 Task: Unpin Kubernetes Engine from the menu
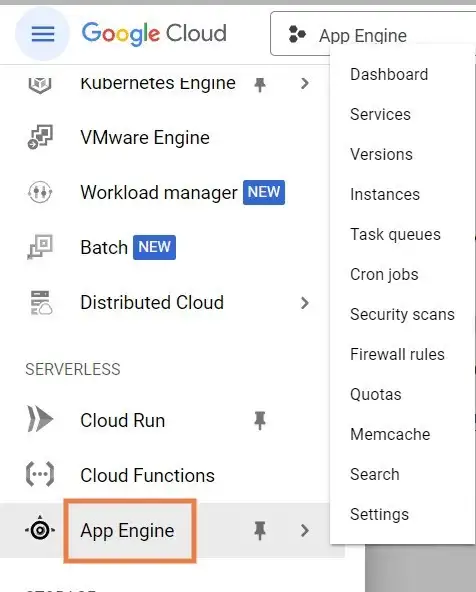[260, 85]
